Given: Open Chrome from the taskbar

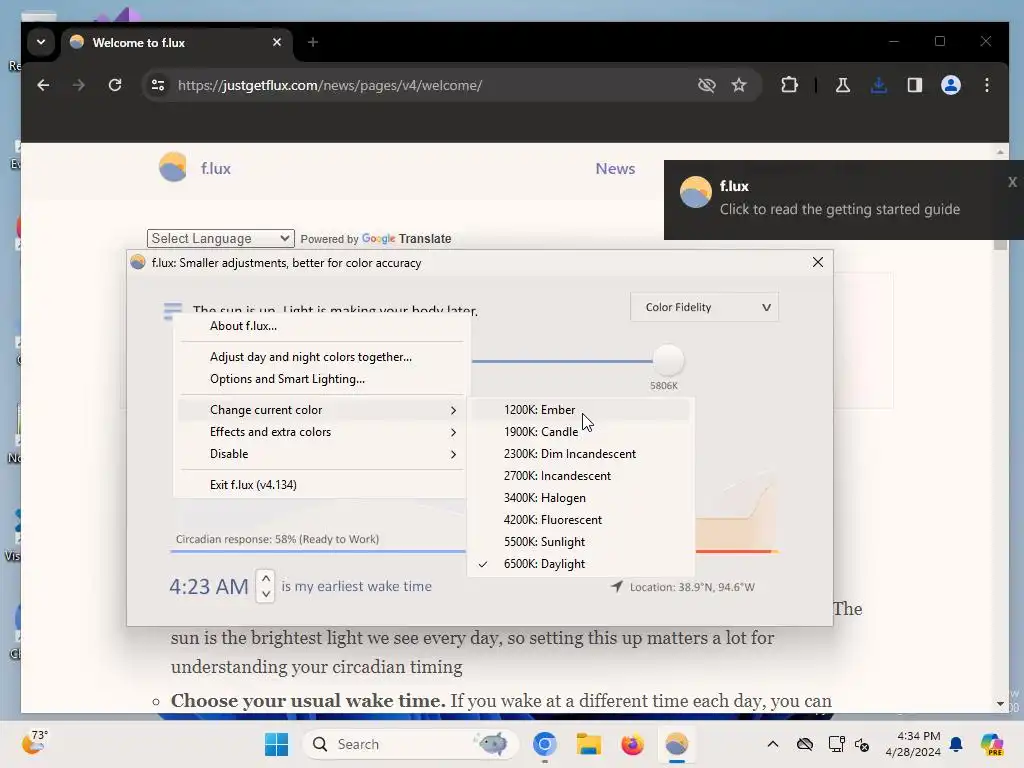Looking at the screenshot, I should (x=545, y=744).
